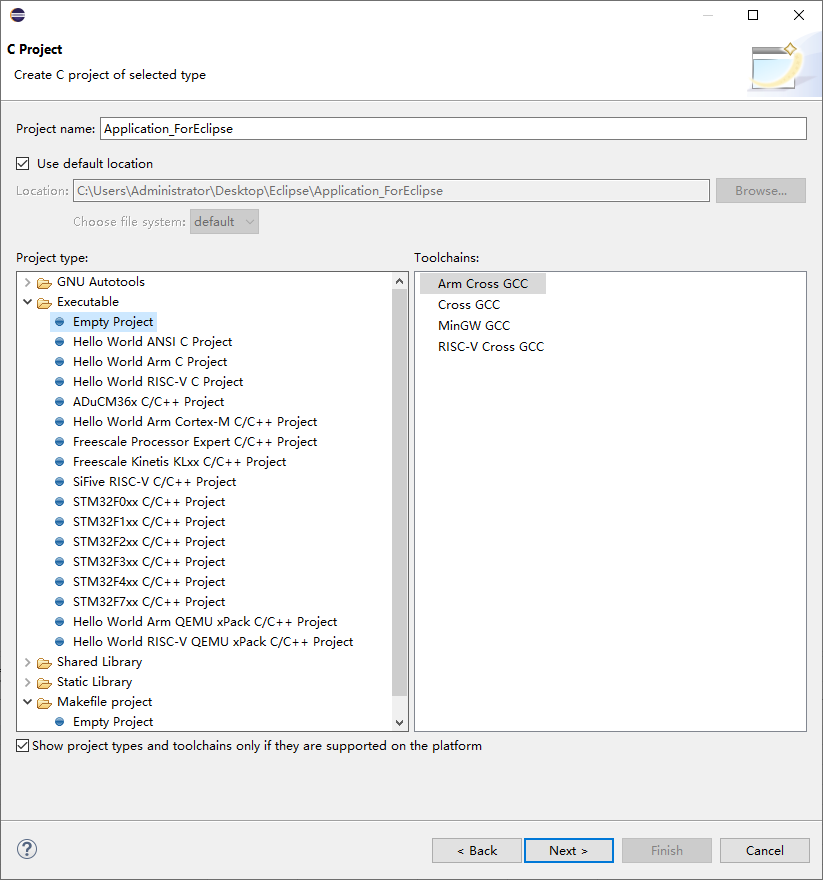Click the Cancel button
Image resolution: width=823 pixels, height=880 pixels.
pyautogui.click(x=765, y=850)
